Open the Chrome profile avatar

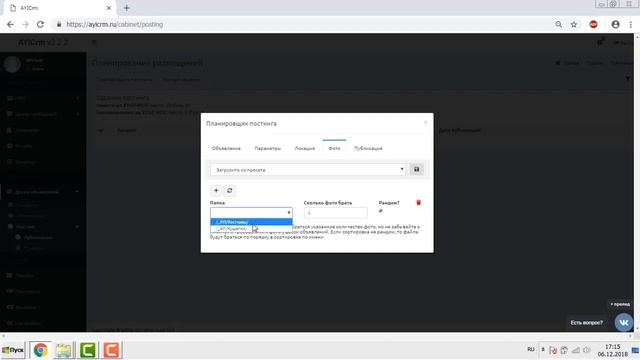tap(616, 24)
